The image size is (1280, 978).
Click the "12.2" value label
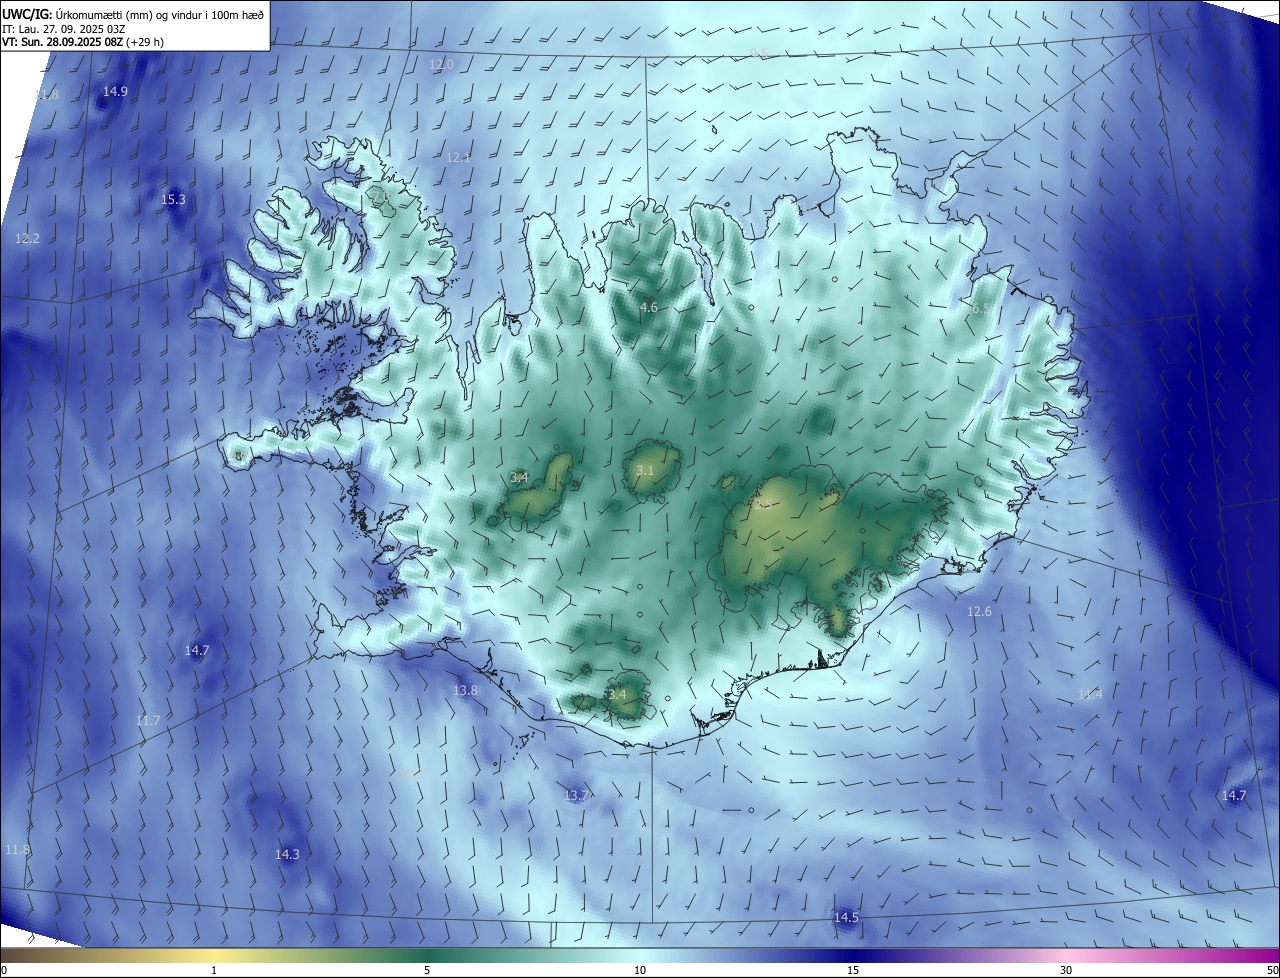pyautogui.click(x=27, y=238)
